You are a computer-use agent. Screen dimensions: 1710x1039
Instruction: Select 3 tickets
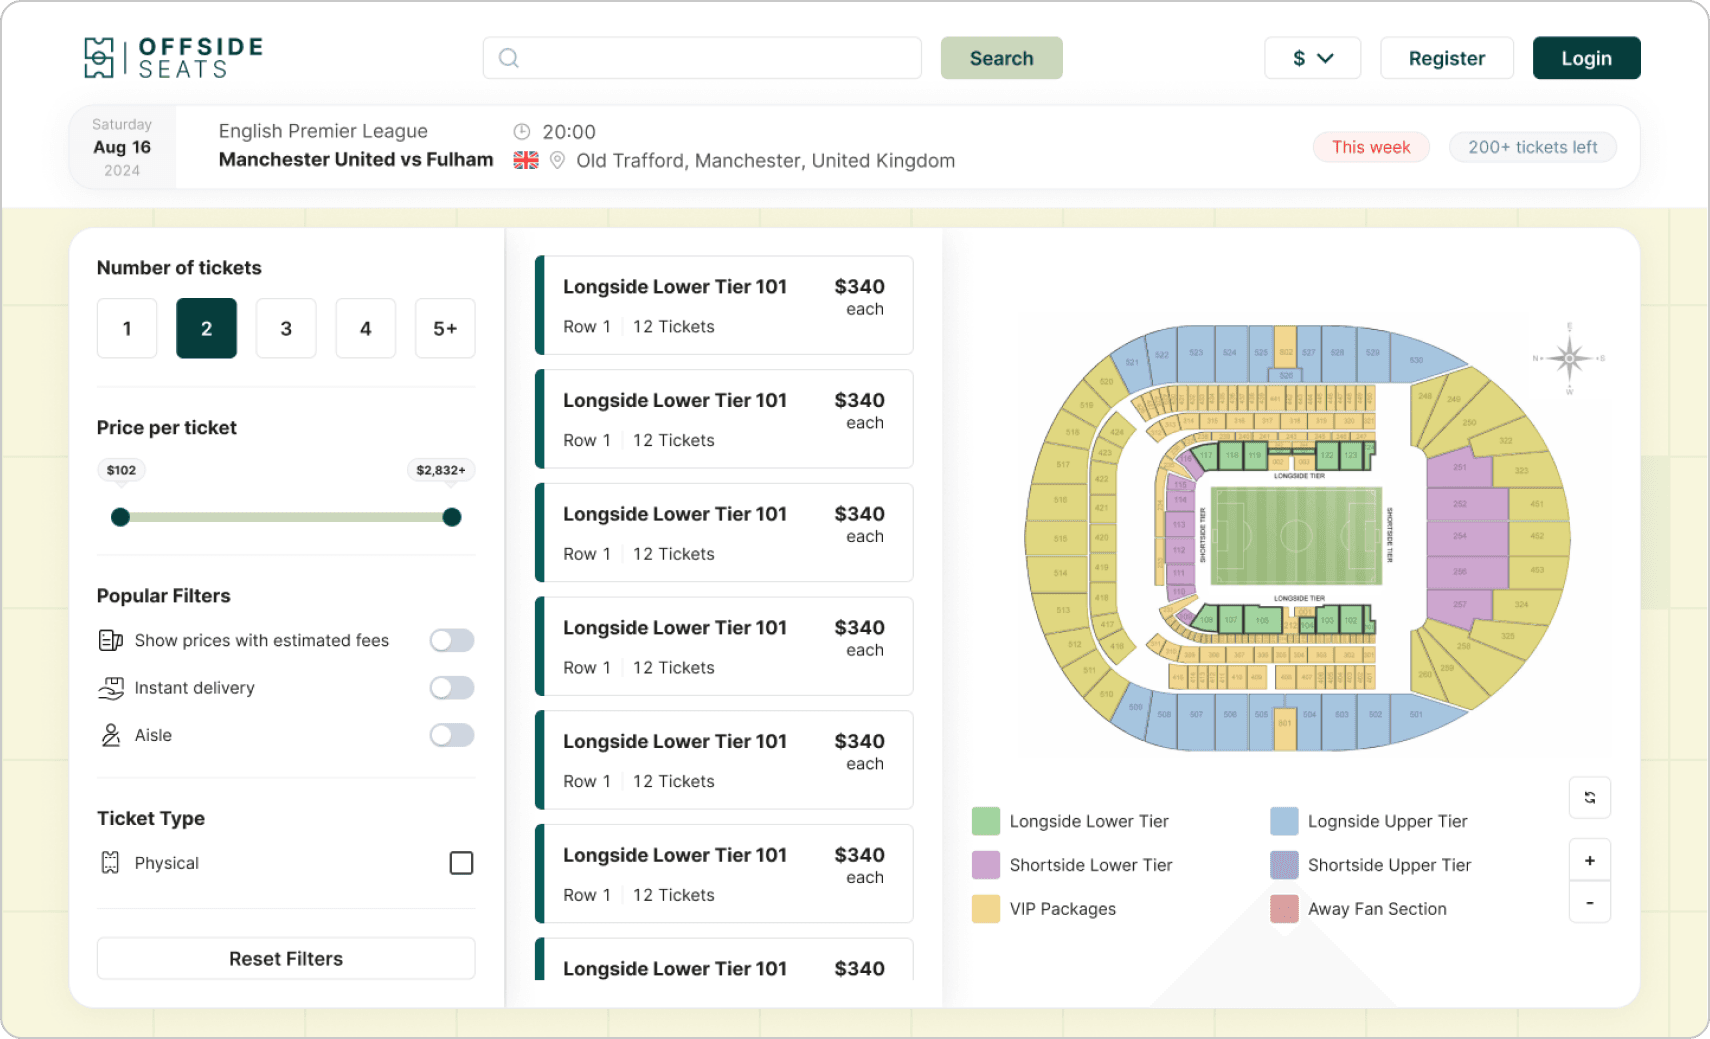tap(286, 328)
